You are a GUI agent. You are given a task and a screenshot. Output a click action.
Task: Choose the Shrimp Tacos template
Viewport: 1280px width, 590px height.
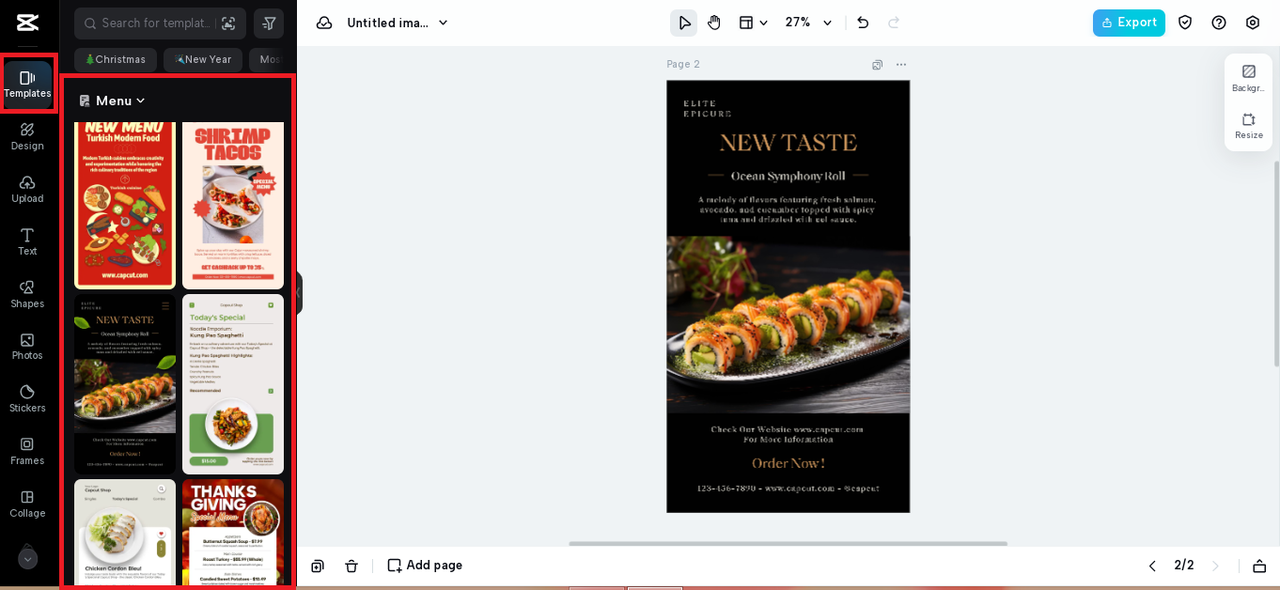pyautogui.click(x=233, y=203)
